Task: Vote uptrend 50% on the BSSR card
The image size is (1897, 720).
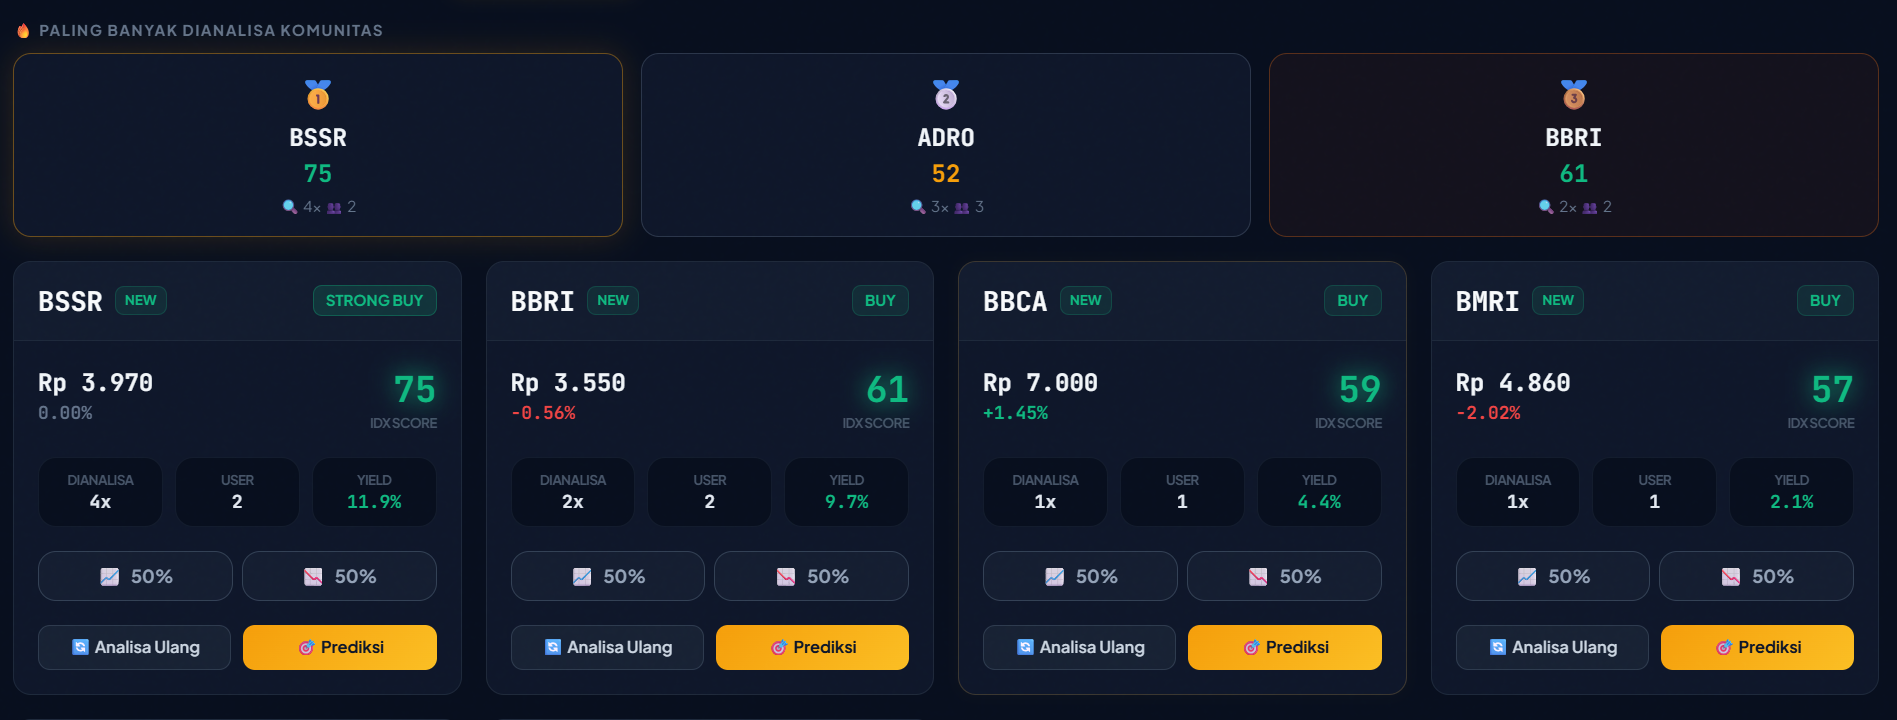Action: pyautogui.click(x=135, y=577)
